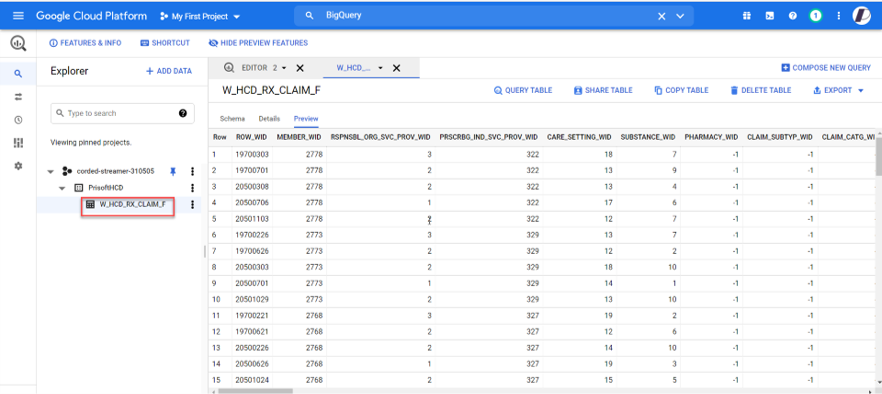Click Add Data in Explorer
Screen dimensions: 882x394
click(169, 71)
